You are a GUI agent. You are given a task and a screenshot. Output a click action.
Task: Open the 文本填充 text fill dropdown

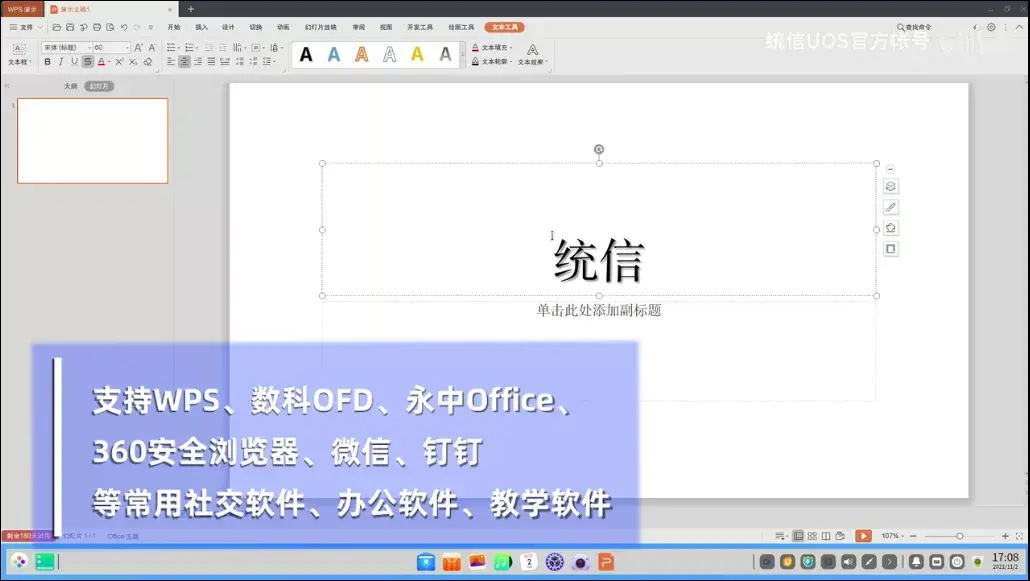(x=492, y=47)
